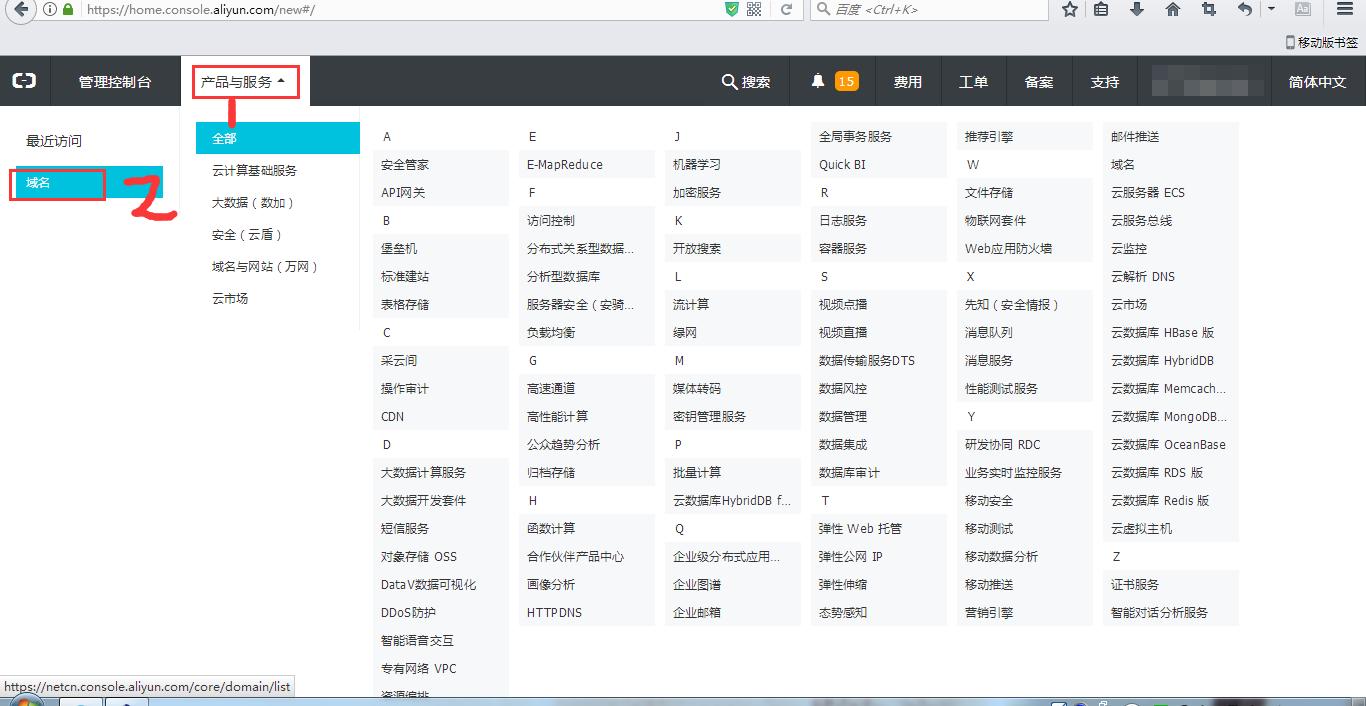Click the 移动版书签 bookmark item
This screenshot has height=706, width=1366.
[1322, 42]
